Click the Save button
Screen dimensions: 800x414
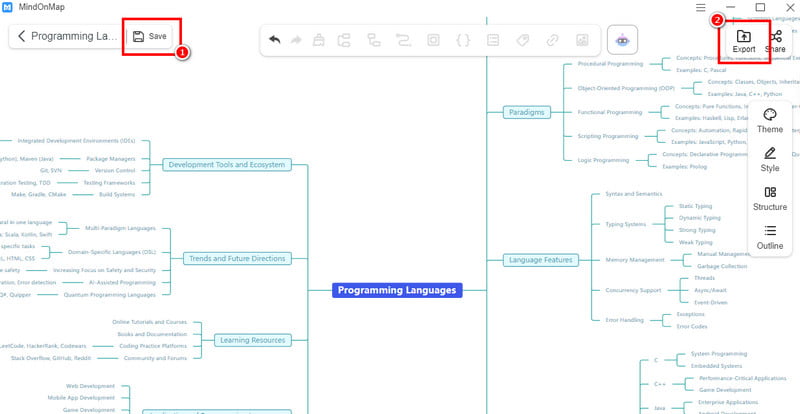pos(149,36)
